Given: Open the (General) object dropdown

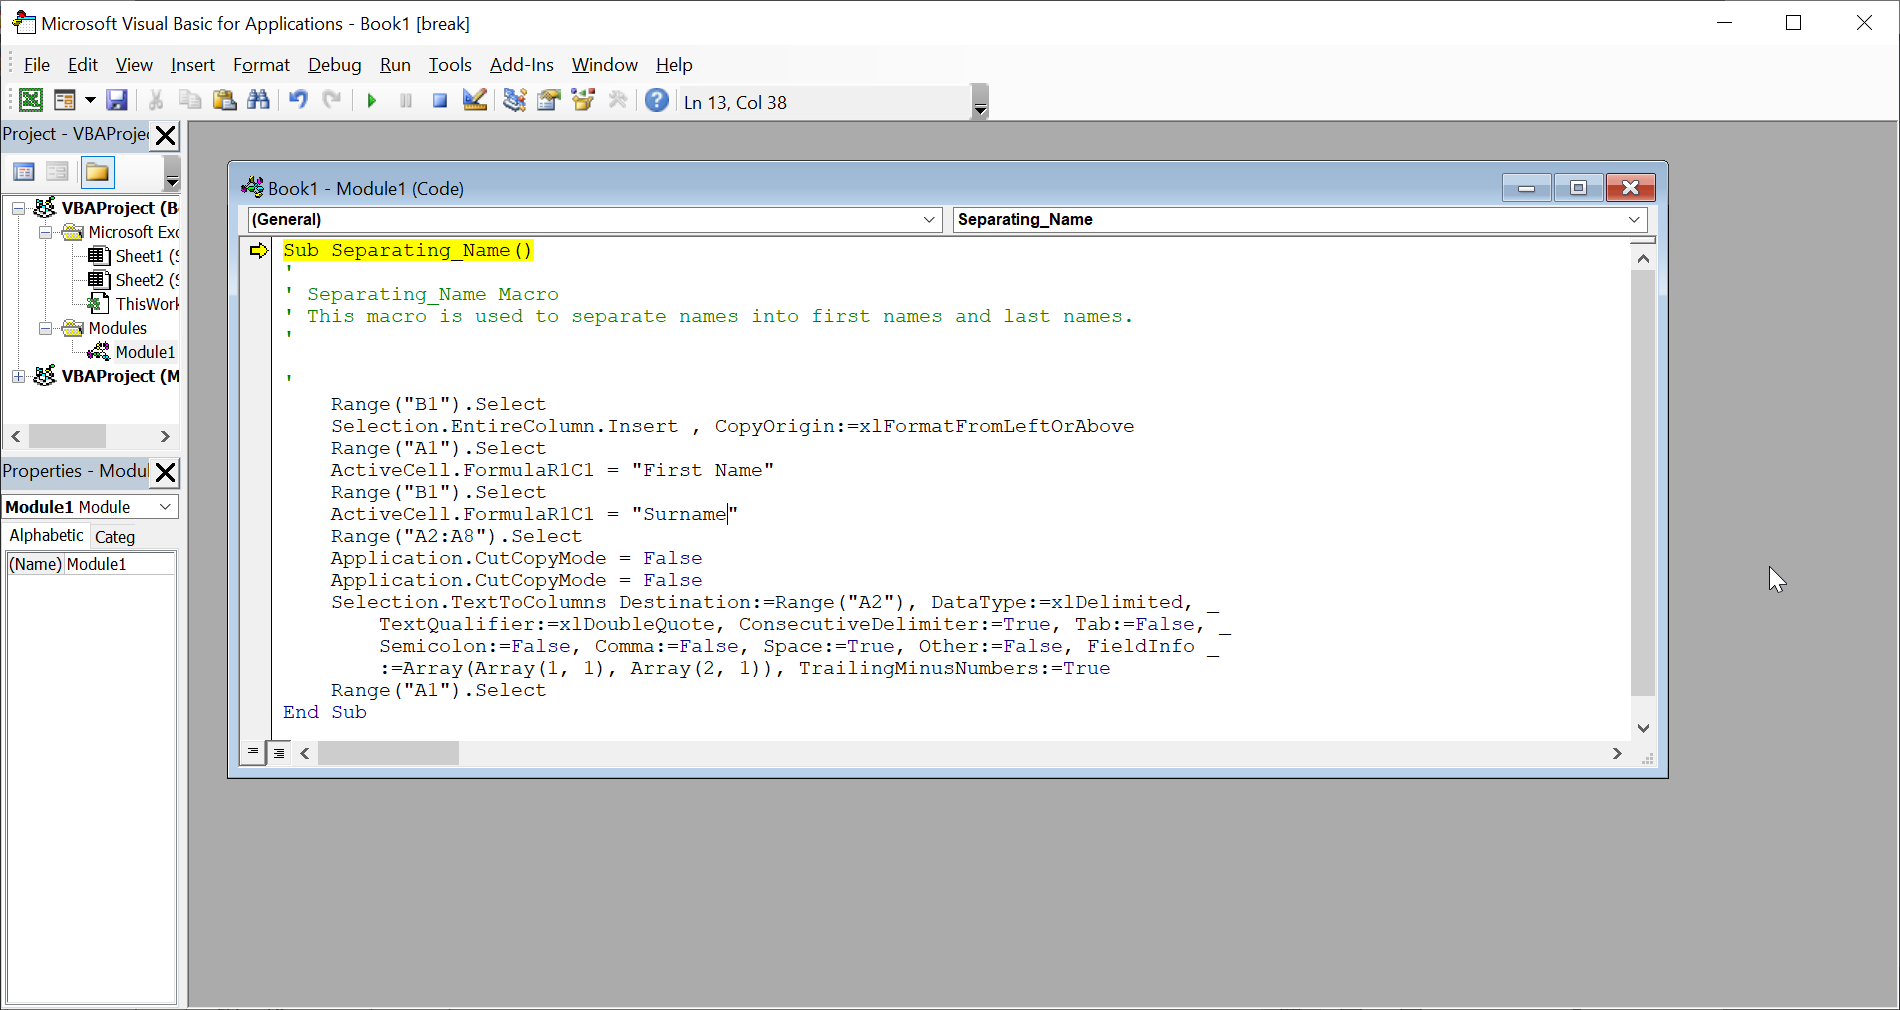Looking at the screenshot, I should point(929,220).
